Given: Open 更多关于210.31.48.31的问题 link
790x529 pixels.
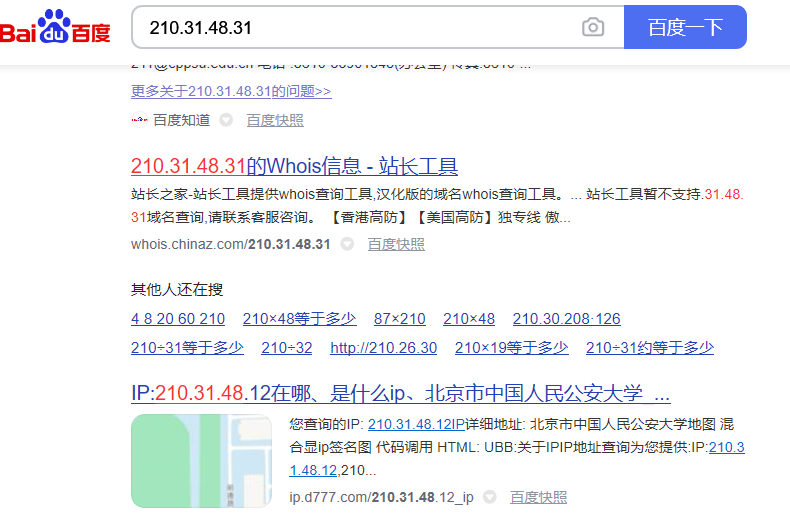Looking at the screenshot, I should (231, 91).
